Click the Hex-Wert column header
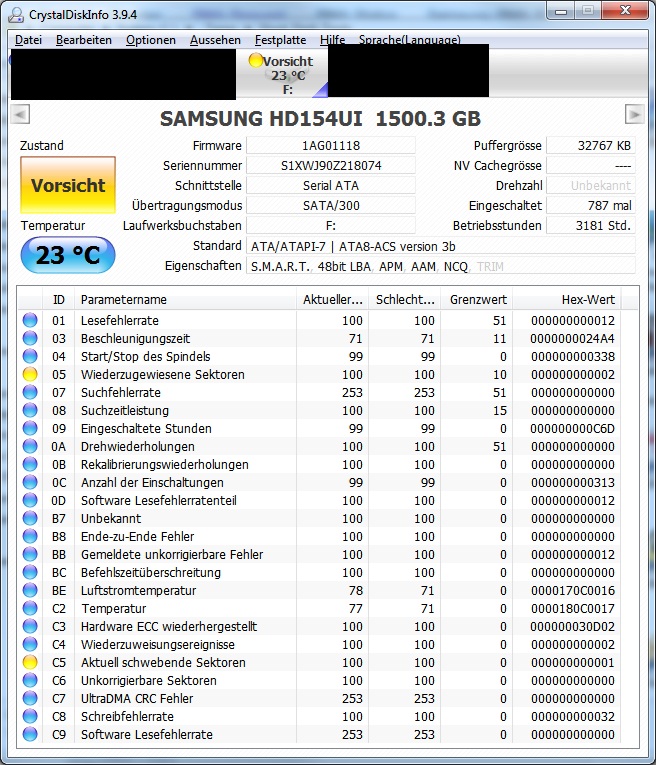 (x=567, y=300)
